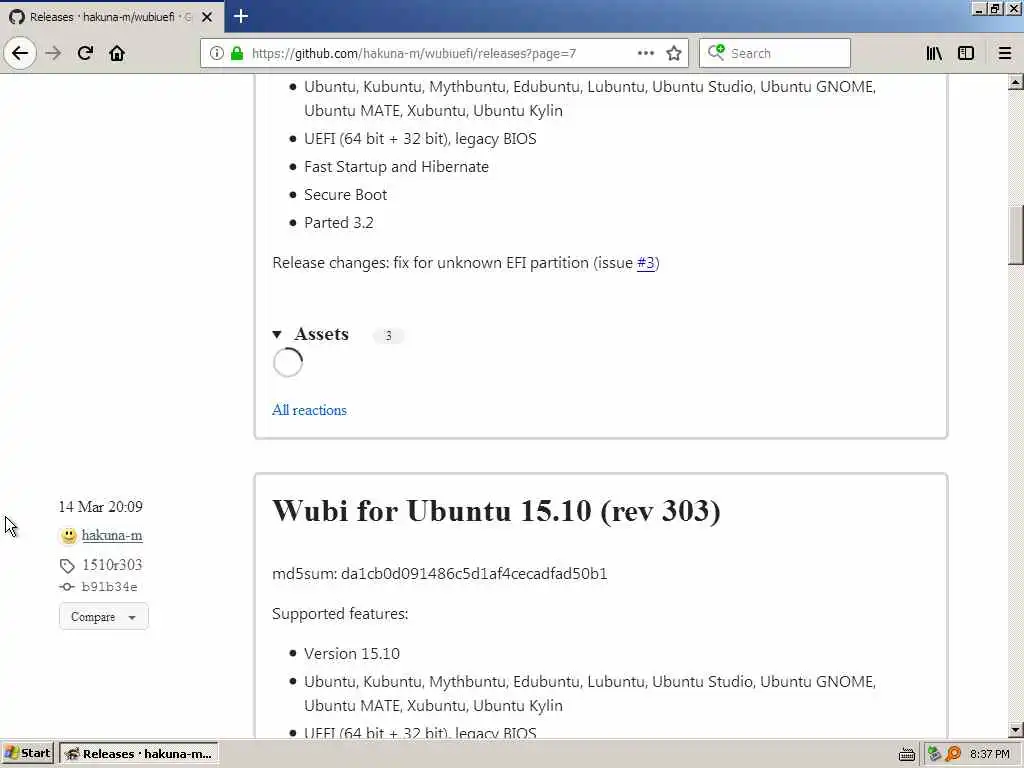This screenshot has width=1024, height=768.
Task: Click the forward navigation arrow
Action: (53, 53)
